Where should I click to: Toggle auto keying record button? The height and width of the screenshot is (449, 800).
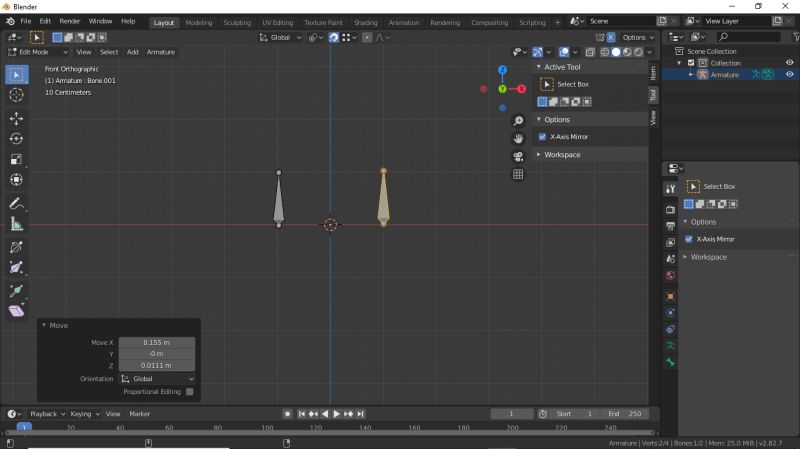[x=287, y=414]
